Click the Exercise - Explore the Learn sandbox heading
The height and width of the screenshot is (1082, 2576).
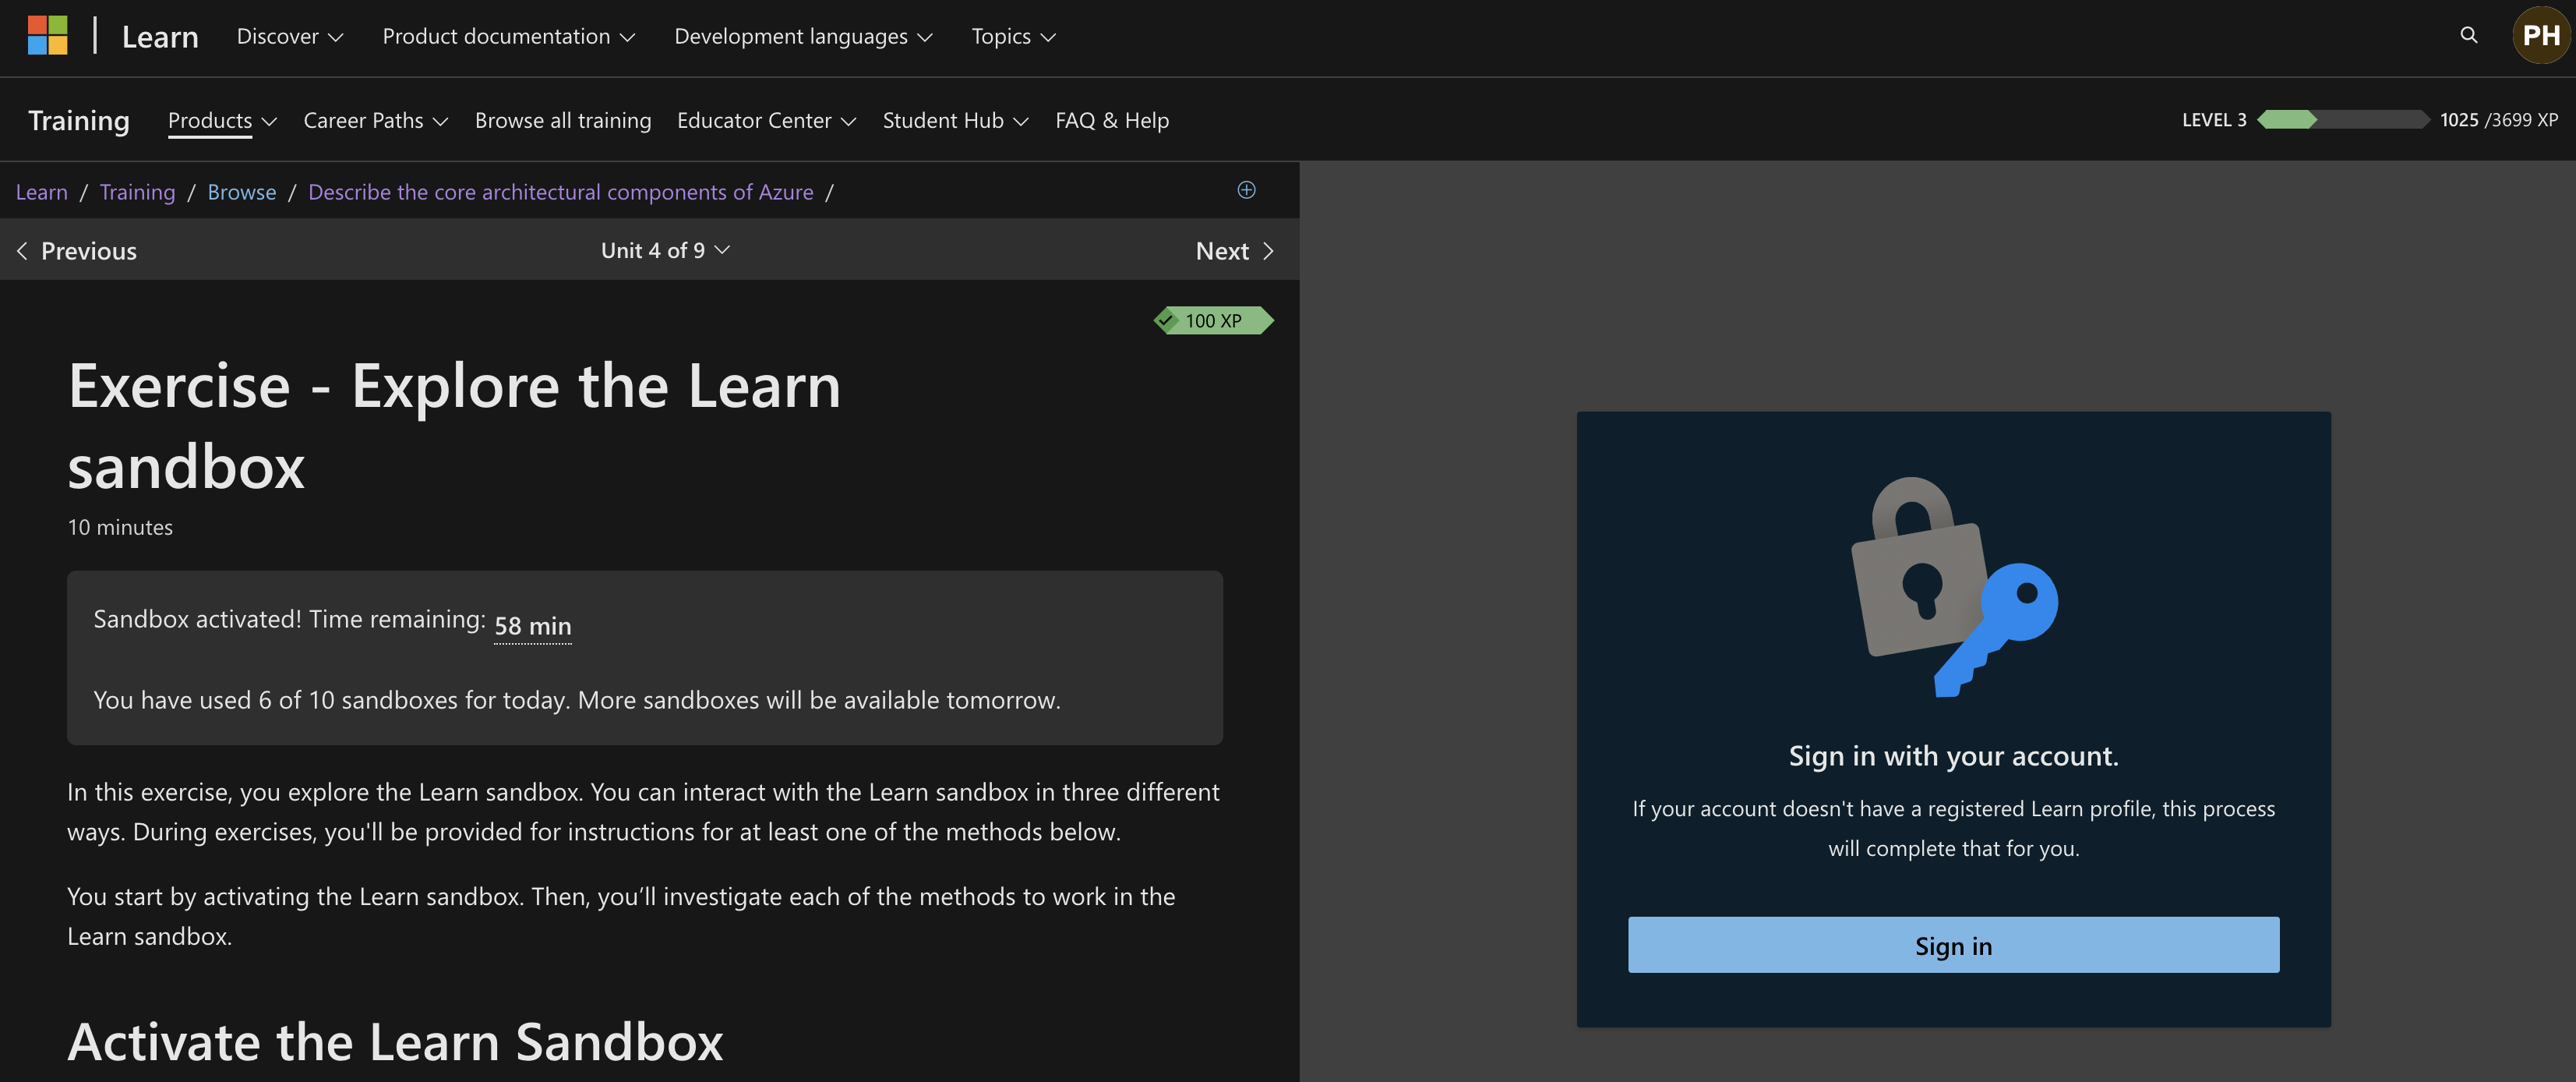(x=454, y=426)
